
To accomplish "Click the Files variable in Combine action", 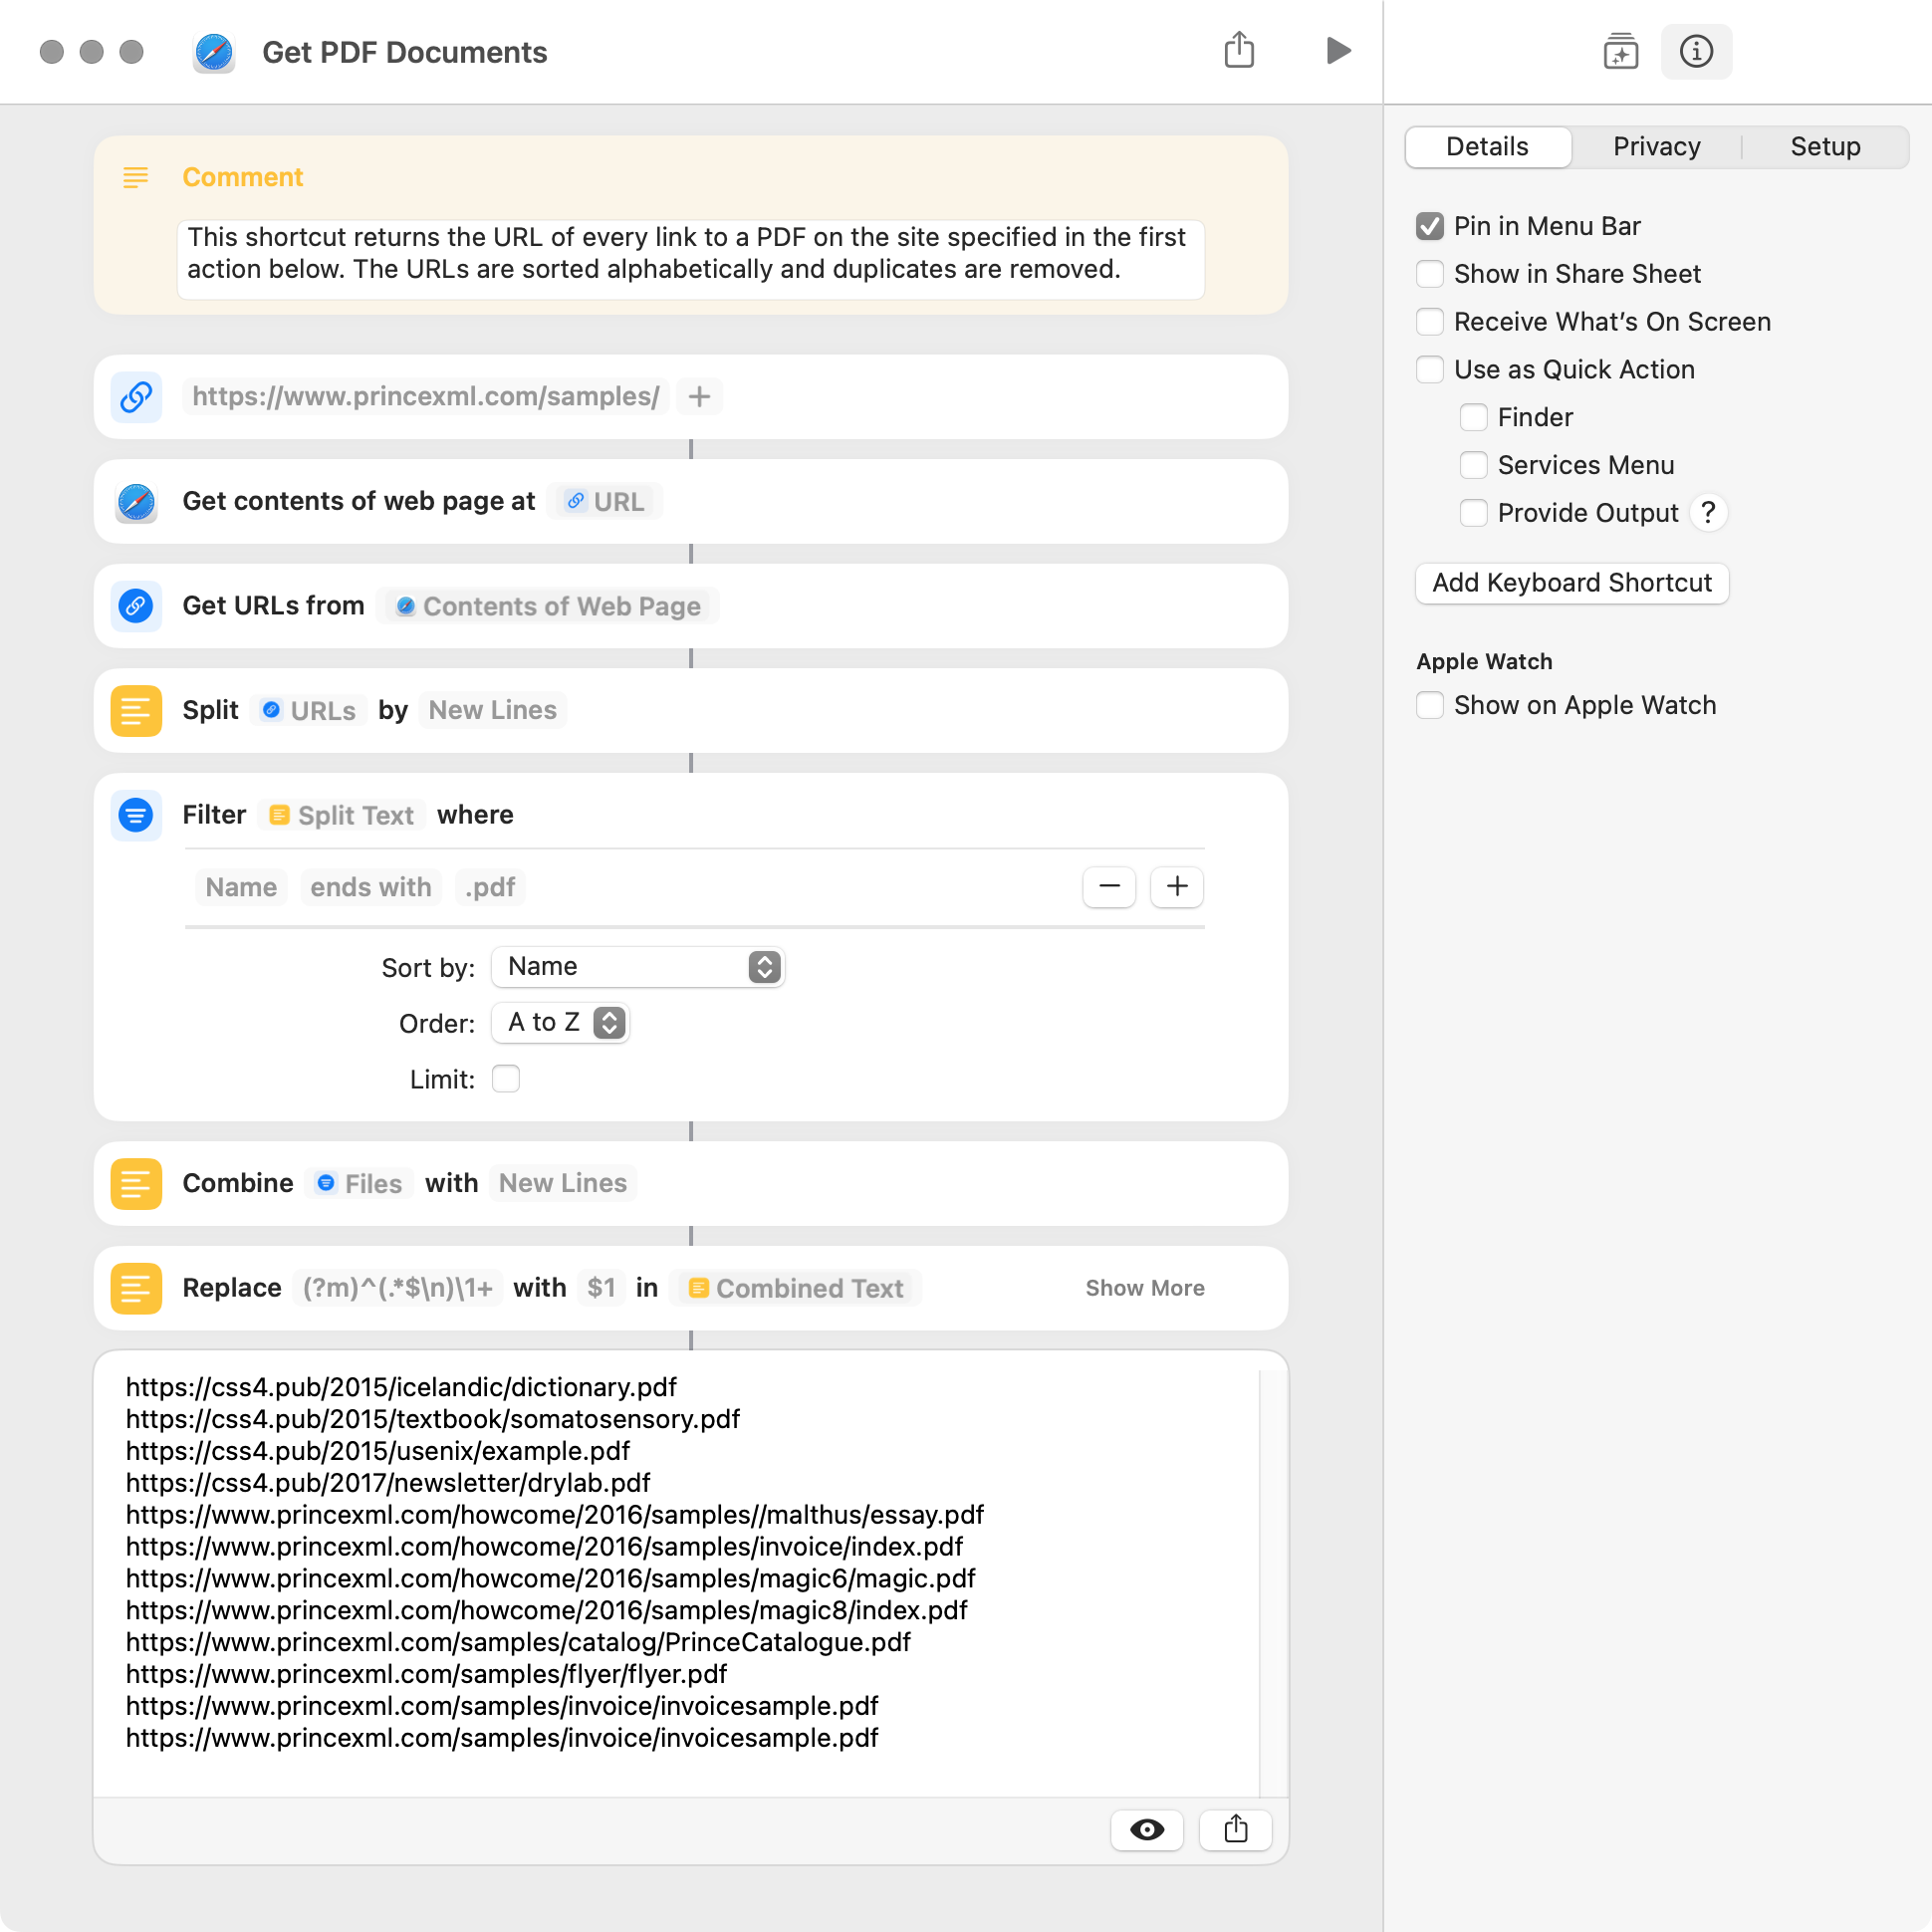I will click(359, 1183).
